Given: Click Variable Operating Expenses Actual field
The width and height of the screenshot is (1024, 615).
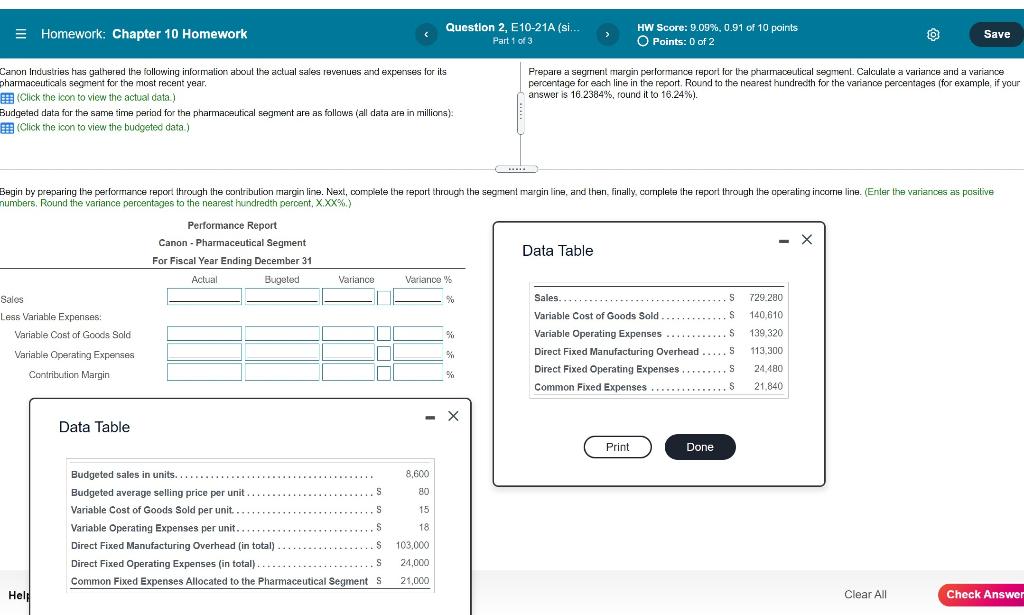Looking at the screenshot, I should point(204,353).
